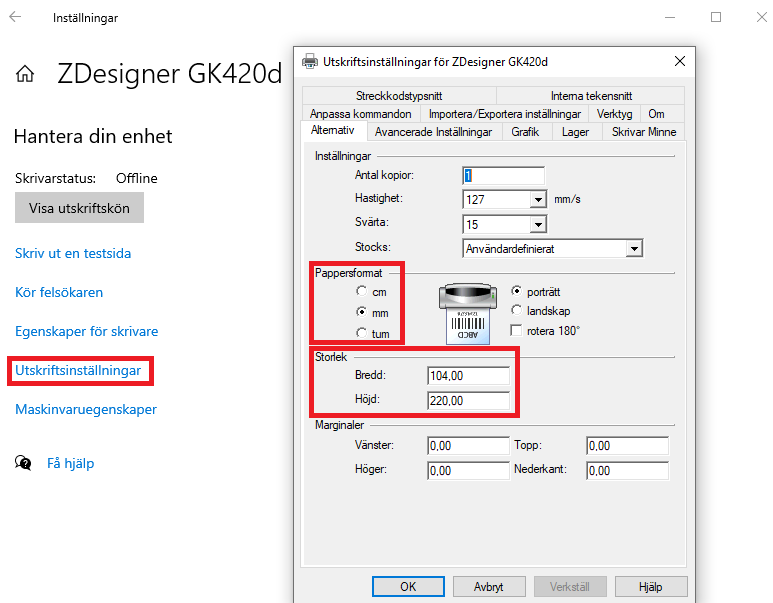Viewport: 773px width, 603px height.
Task: Switch to the Avancerade Inställningar tab
Action: pyautogui.click(x=432, y=132)
